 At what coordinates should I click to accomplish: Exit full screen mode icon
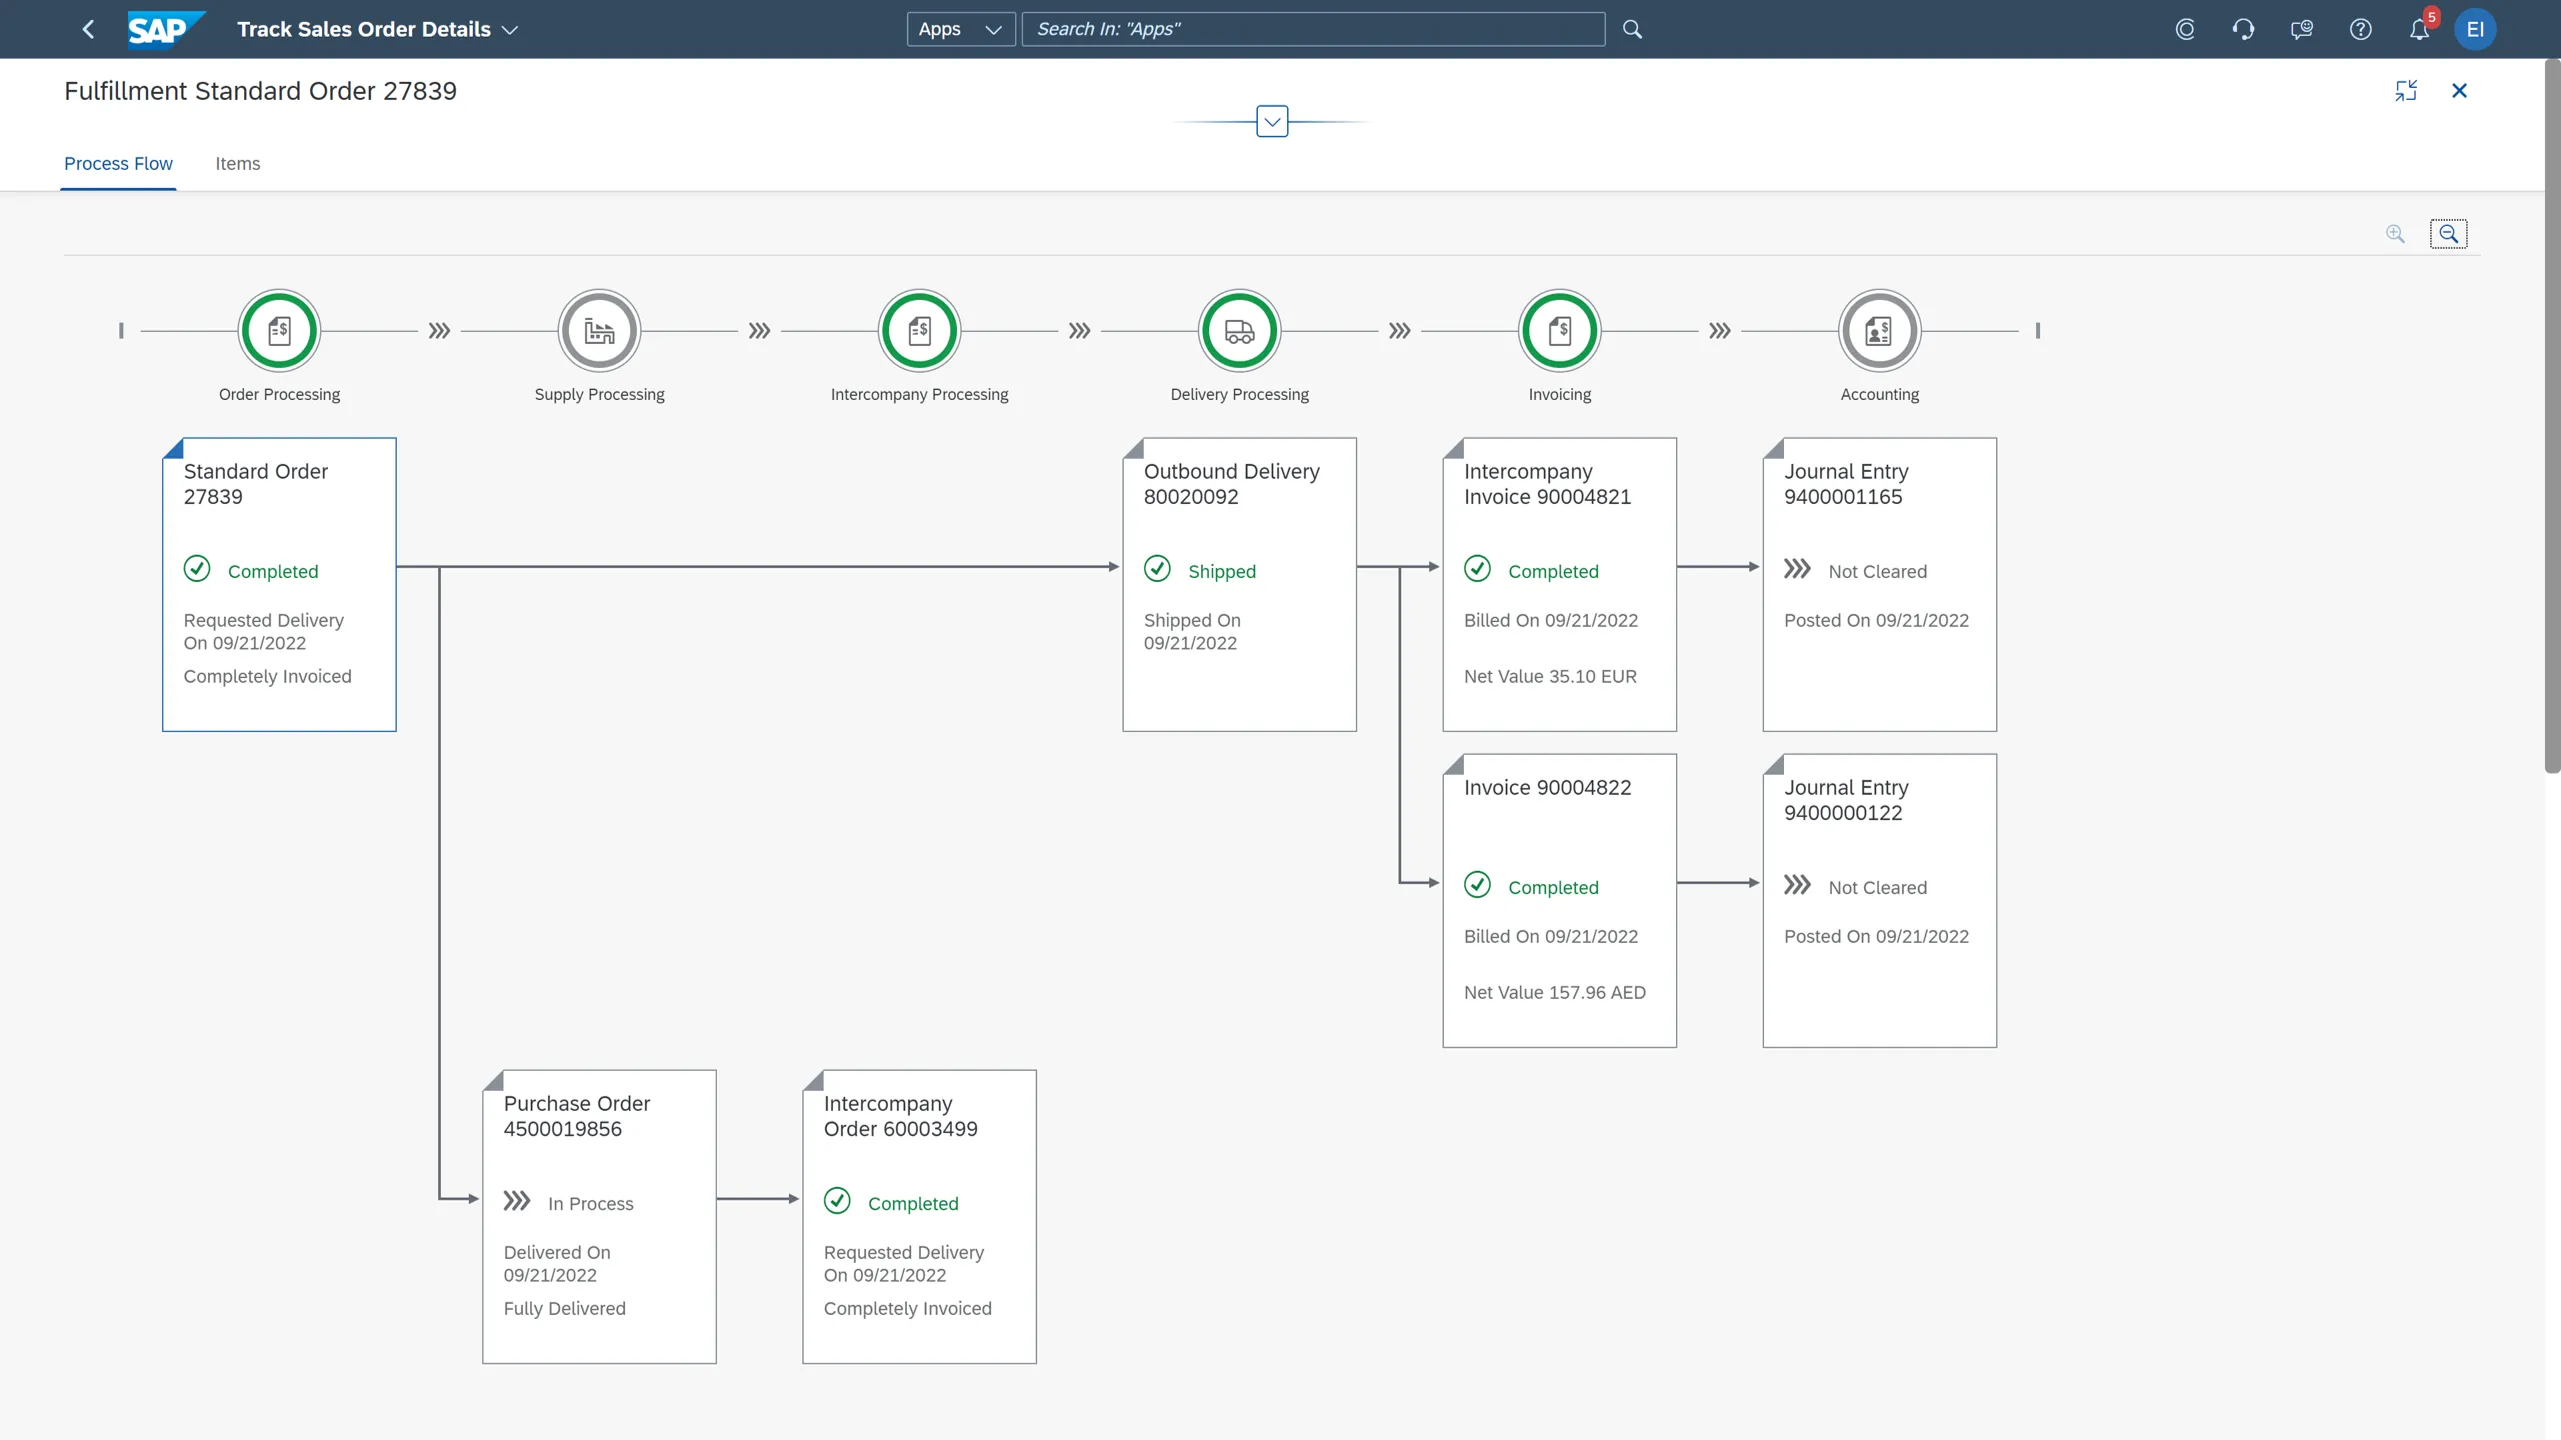point(2406,90)
